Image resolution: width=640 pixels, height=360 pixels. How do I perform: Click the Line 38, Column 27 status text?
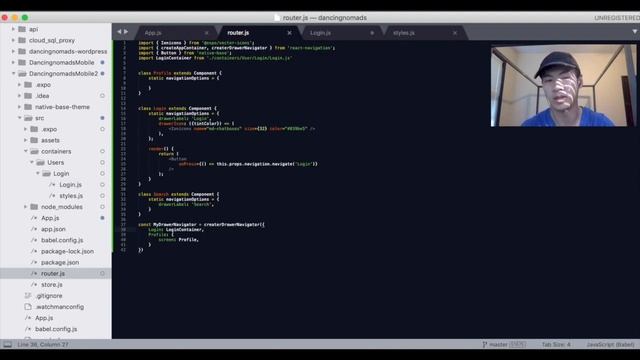click(43, 344)
